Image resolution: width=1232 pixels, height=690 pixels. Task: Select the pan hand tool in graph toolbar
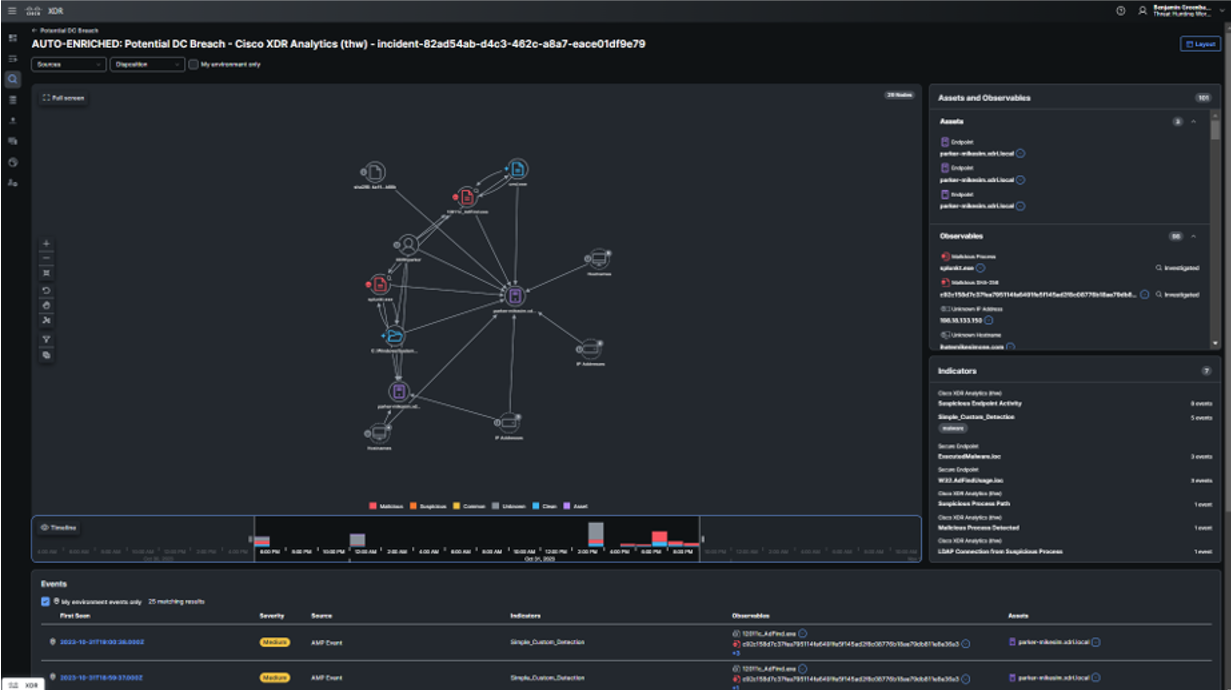point(46,306)
